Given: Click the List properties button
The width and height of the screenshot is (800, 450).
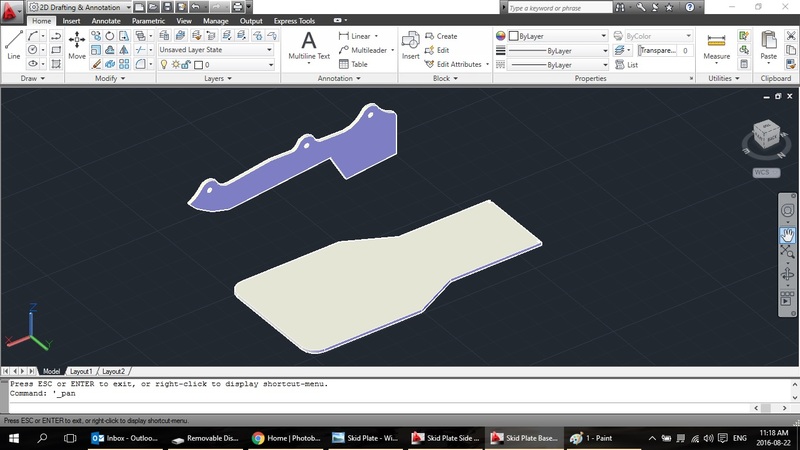Looking at the screenshot, I should 627,65.
